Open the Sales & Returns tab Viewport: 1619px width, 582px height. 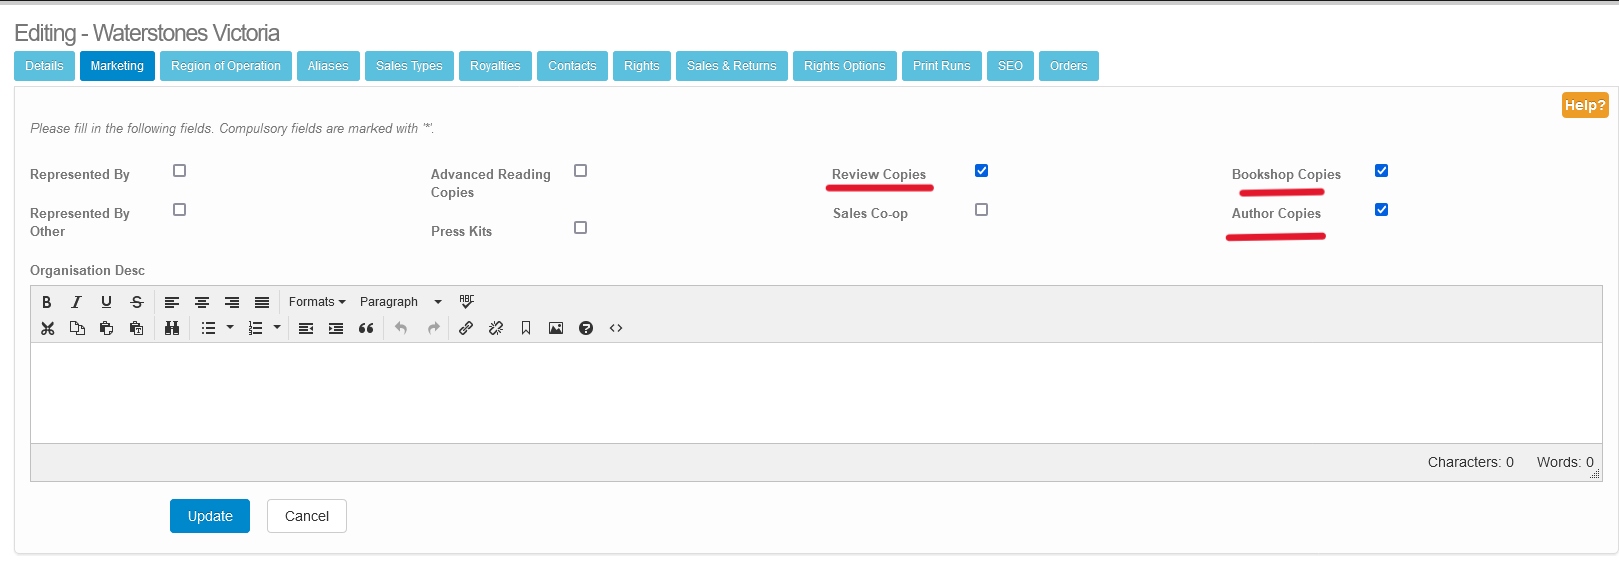(x=732, y=66)
